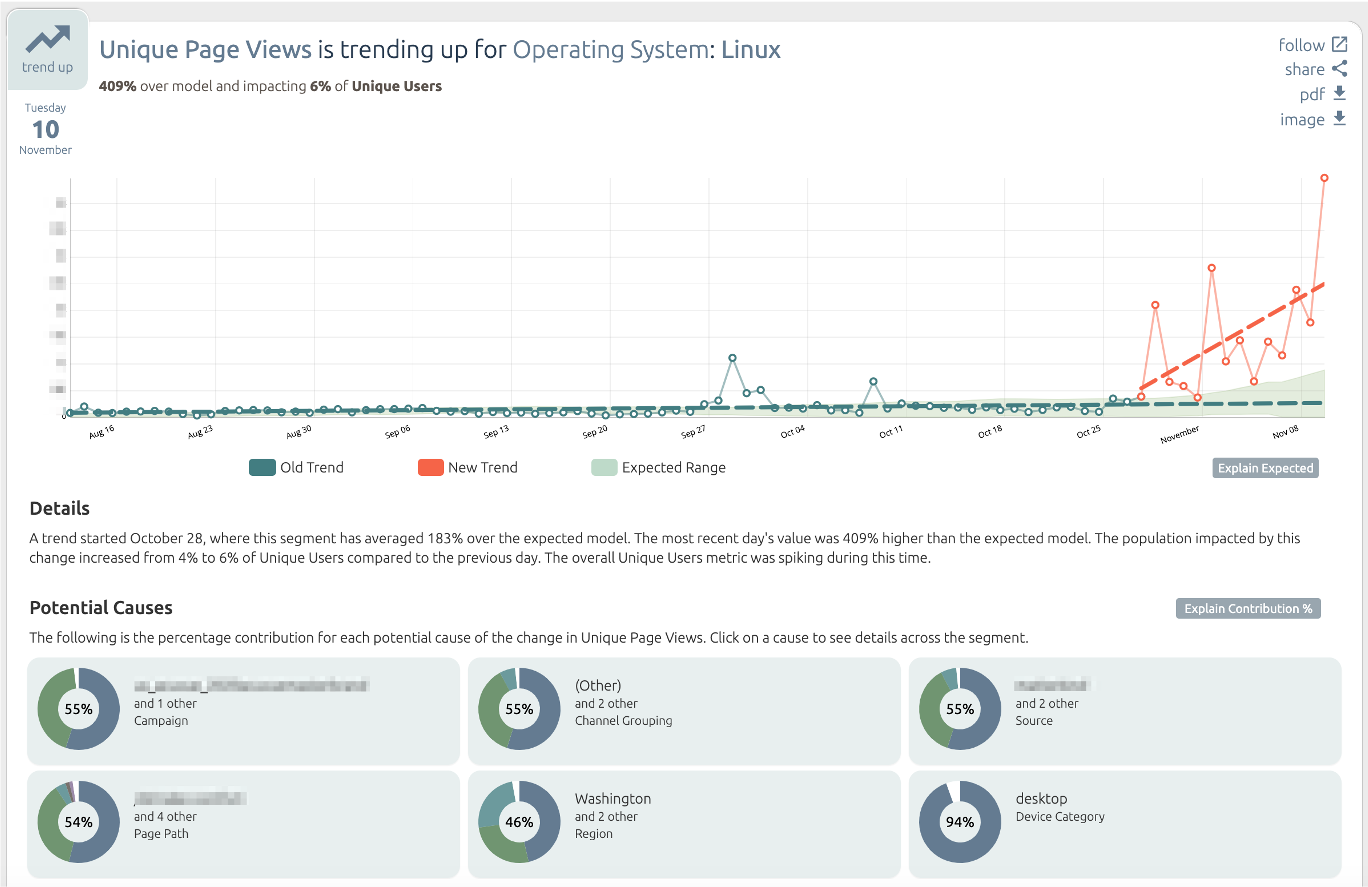Image resolution: width=1368 pixels, height=887 pixels.
Task: Download chart via the image icon
Action: tap(1341, 118)
